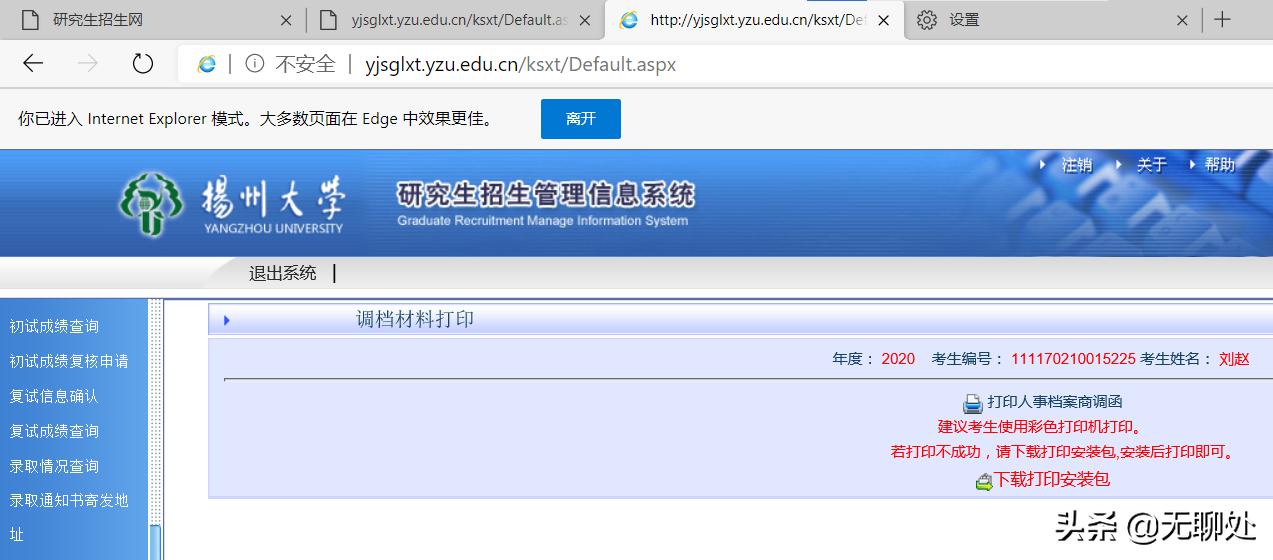Click the page icon on the 研究生招生网 tab
The height and width of the screenshot is (560, 1273).
(30, 20)
